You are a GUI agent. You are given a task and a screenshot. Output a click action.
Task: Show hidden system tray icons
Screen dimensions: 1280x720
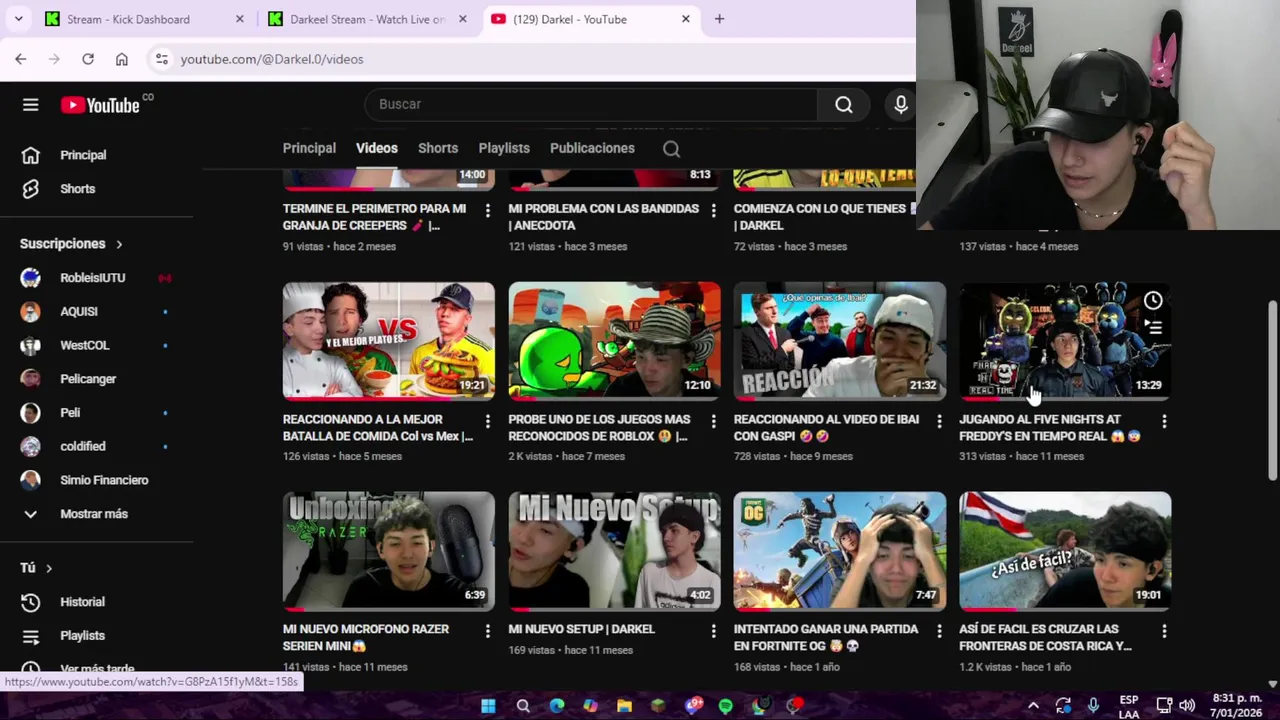1033,706
